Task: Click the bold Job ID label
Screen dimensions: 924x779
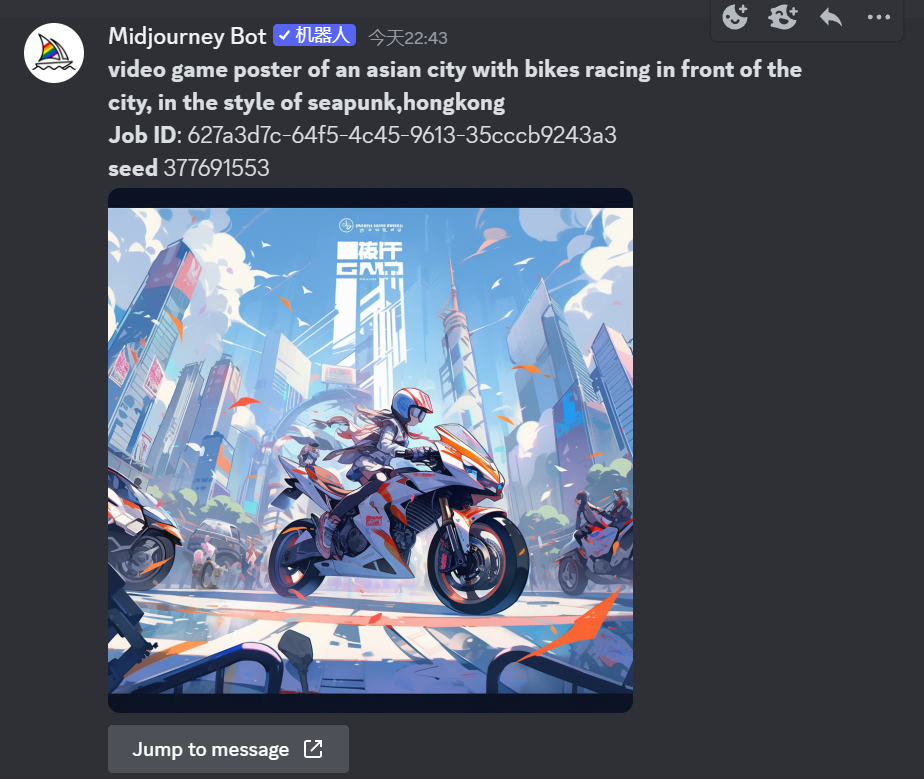Action: 142,136
